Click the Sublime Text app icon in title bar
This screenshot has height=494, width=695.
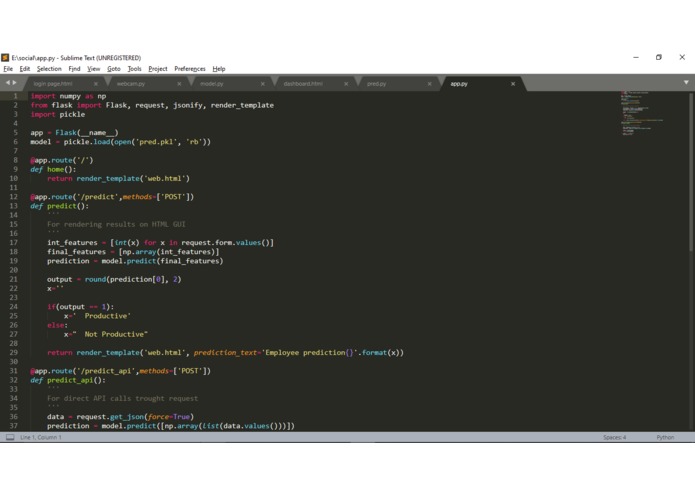tap(5, 58)
